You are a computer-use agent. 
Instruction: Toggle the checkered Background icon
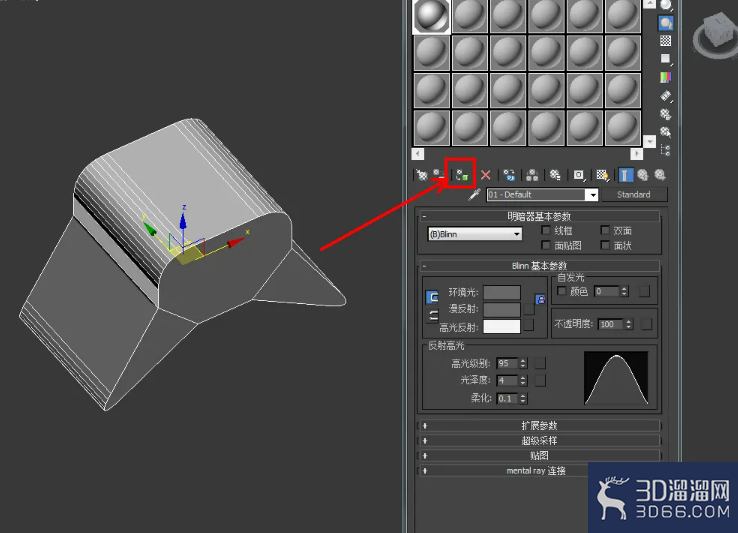click(666, 40)
